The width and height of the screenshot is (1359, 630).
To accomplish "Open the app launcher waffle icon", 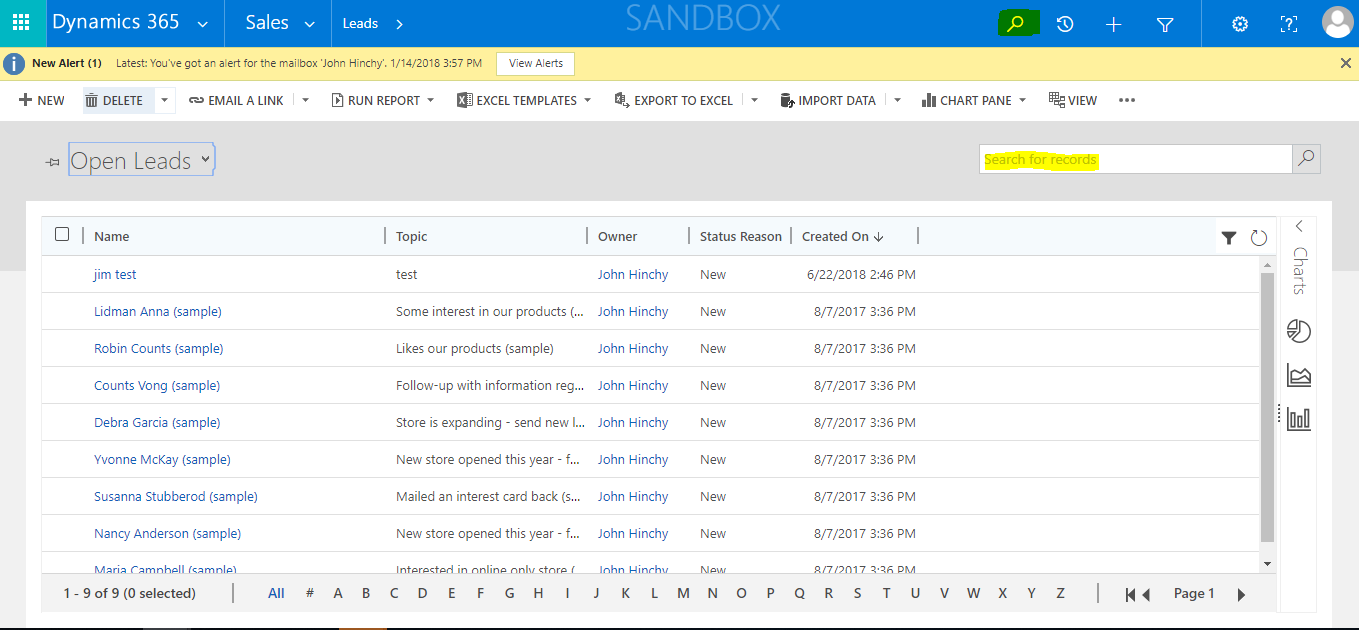I will [x=21, y=22].
